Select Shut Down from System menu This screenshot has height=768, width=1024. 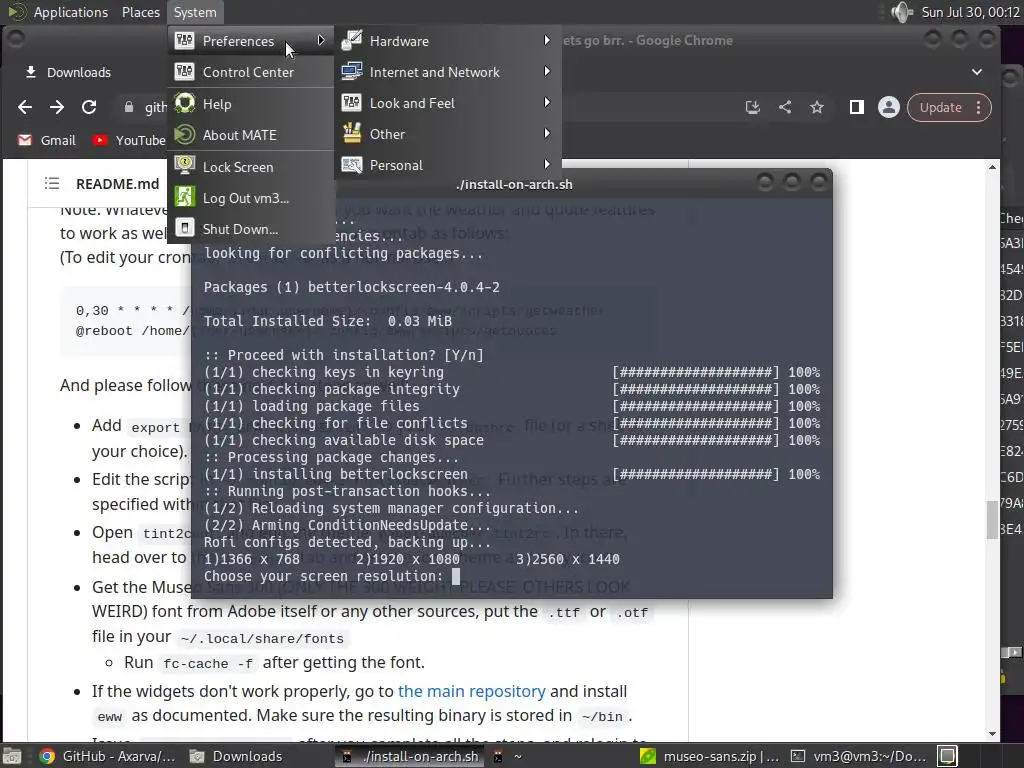coord(251,229)
